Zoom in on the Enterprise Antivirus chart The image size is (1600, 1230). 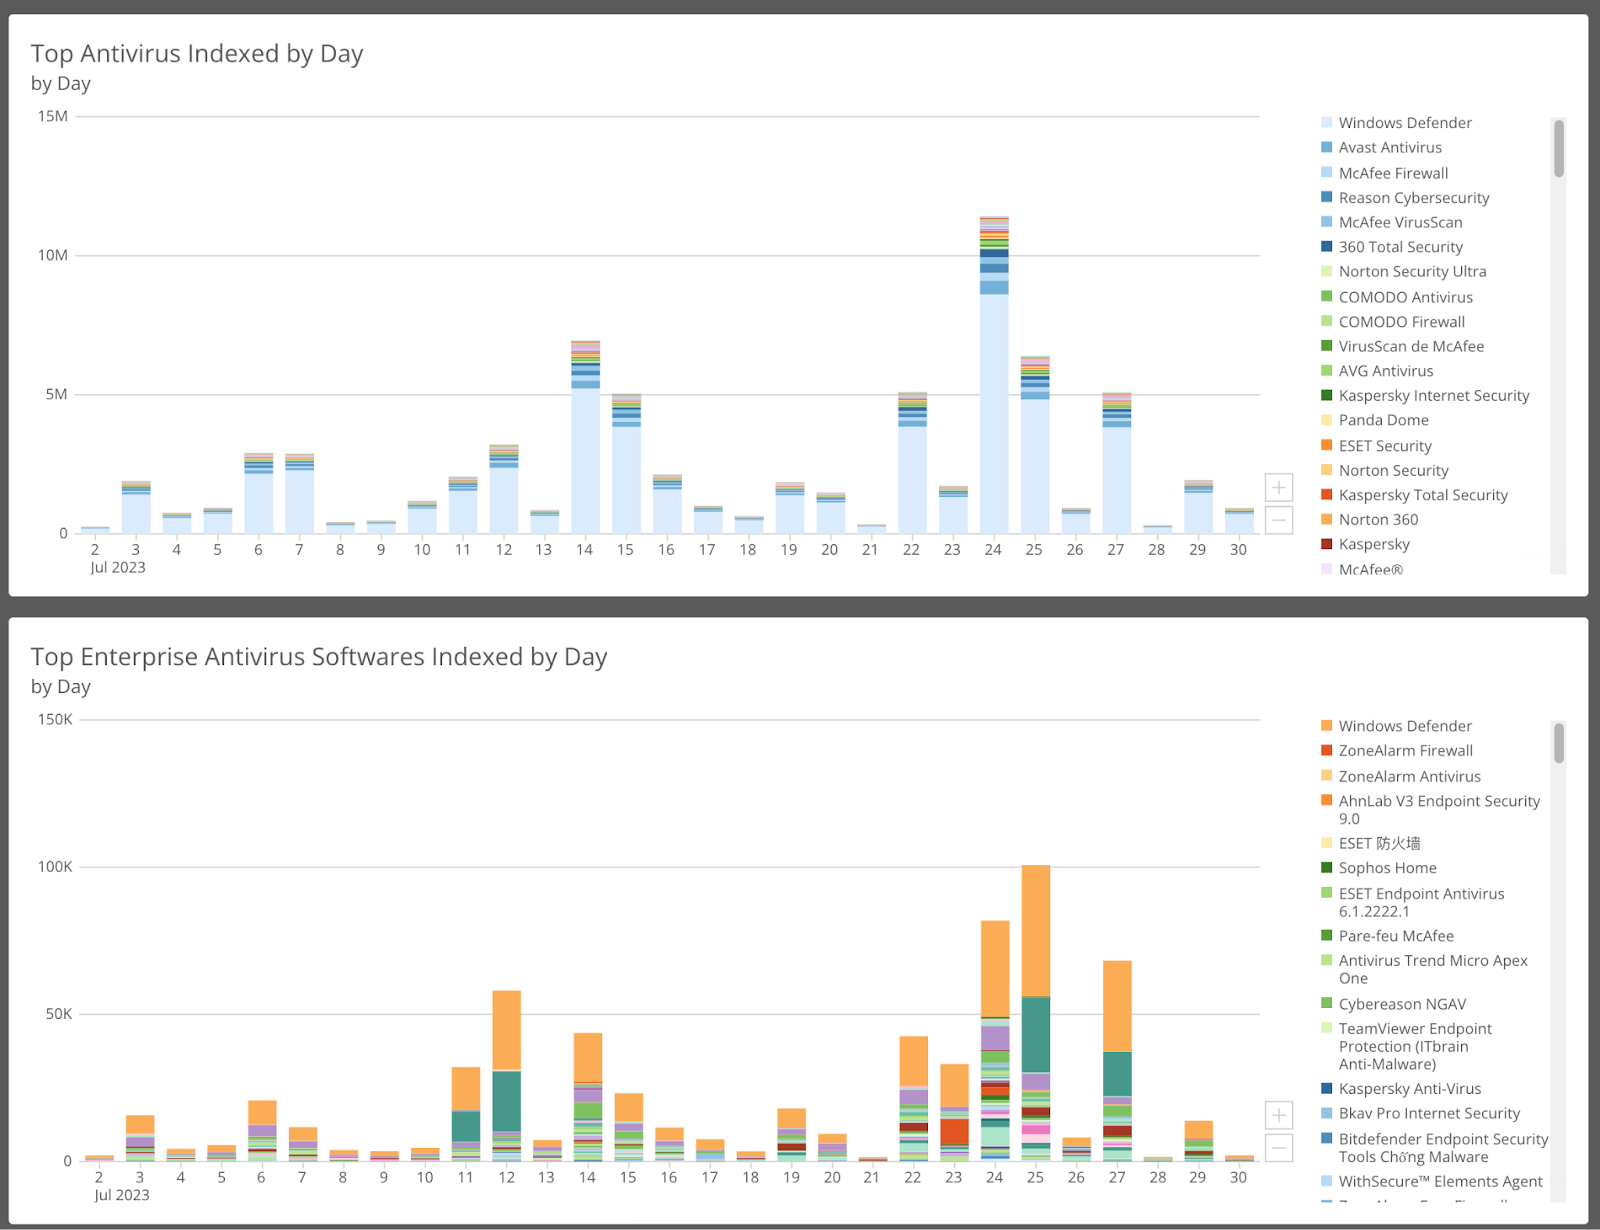1279,1115
